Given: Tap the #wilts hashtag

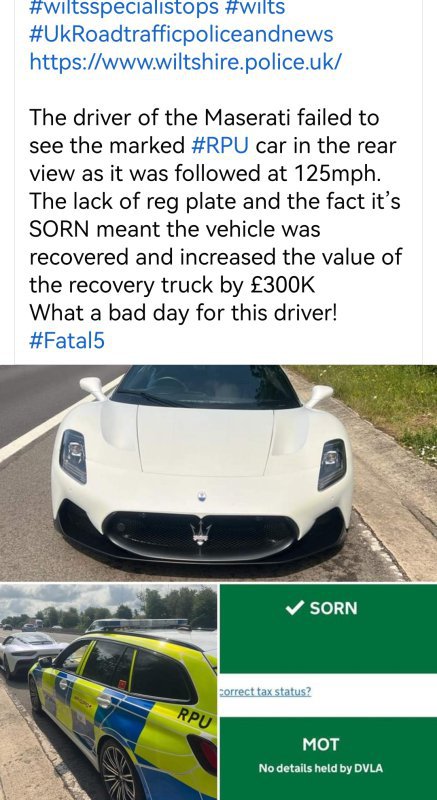Looking at the screenshot, I should click(x=255, y=7).
